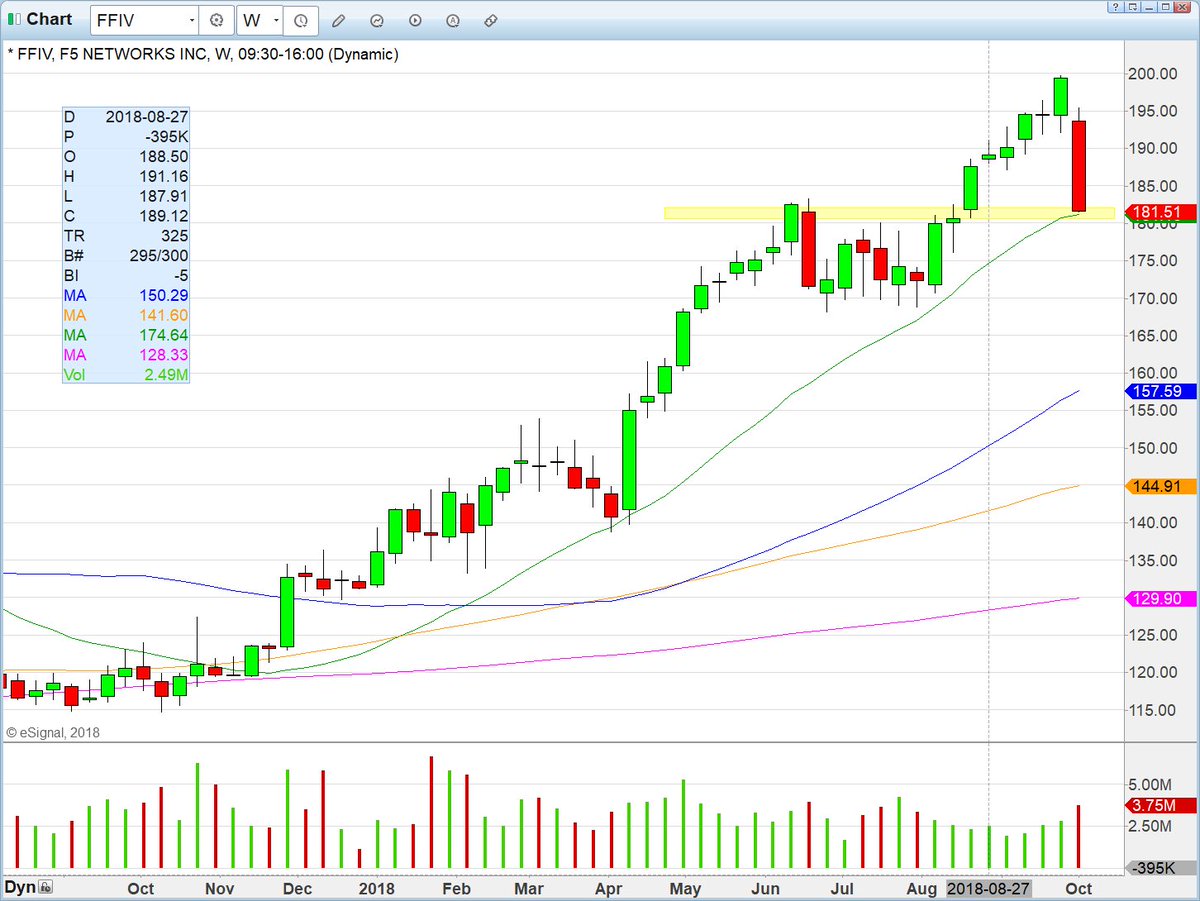
Task: Click the large red latest weekly candle
Action: coord(1079,167)
